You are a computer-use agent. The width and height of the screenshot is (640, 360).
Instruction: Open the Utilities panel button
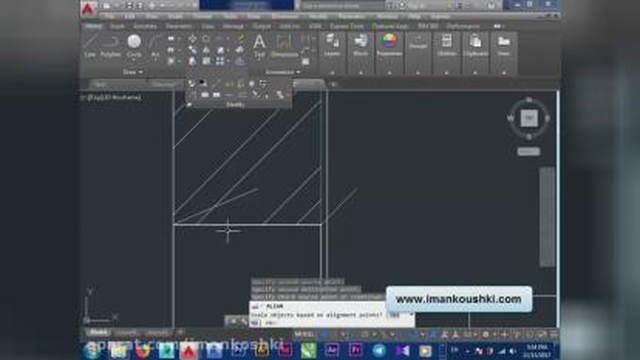click(x=447, y=45)
